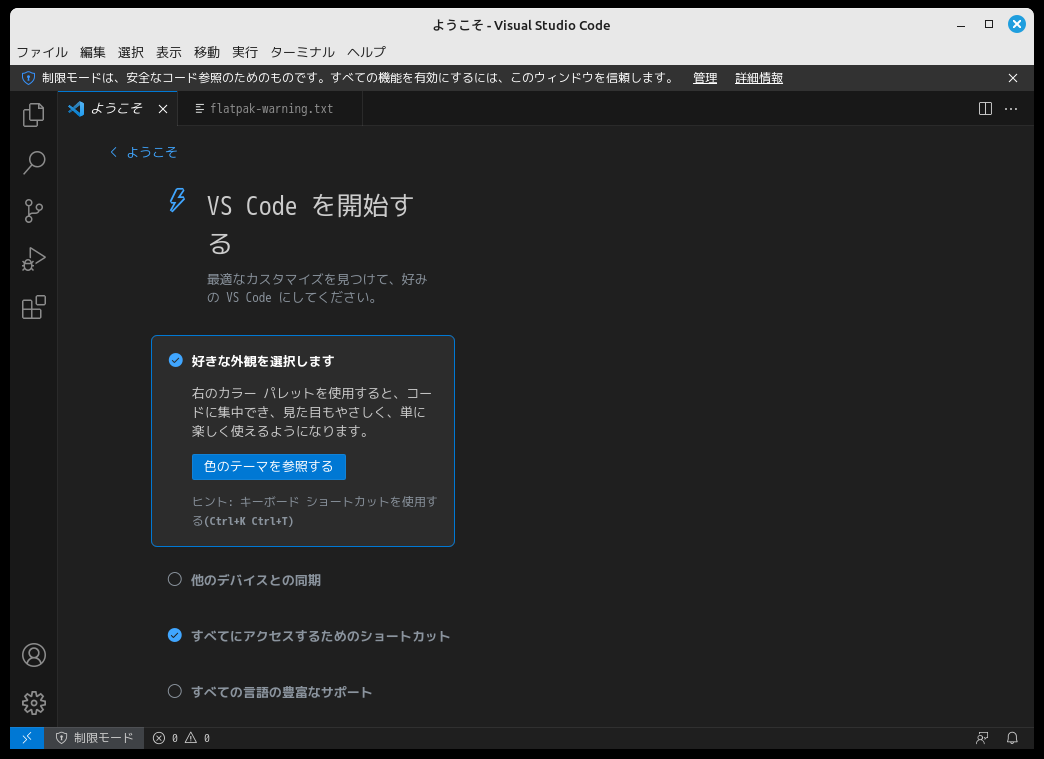Mark the 他のデバイスとの同期 step circle
Screen dimensions: 1044x759
(174, 579)
